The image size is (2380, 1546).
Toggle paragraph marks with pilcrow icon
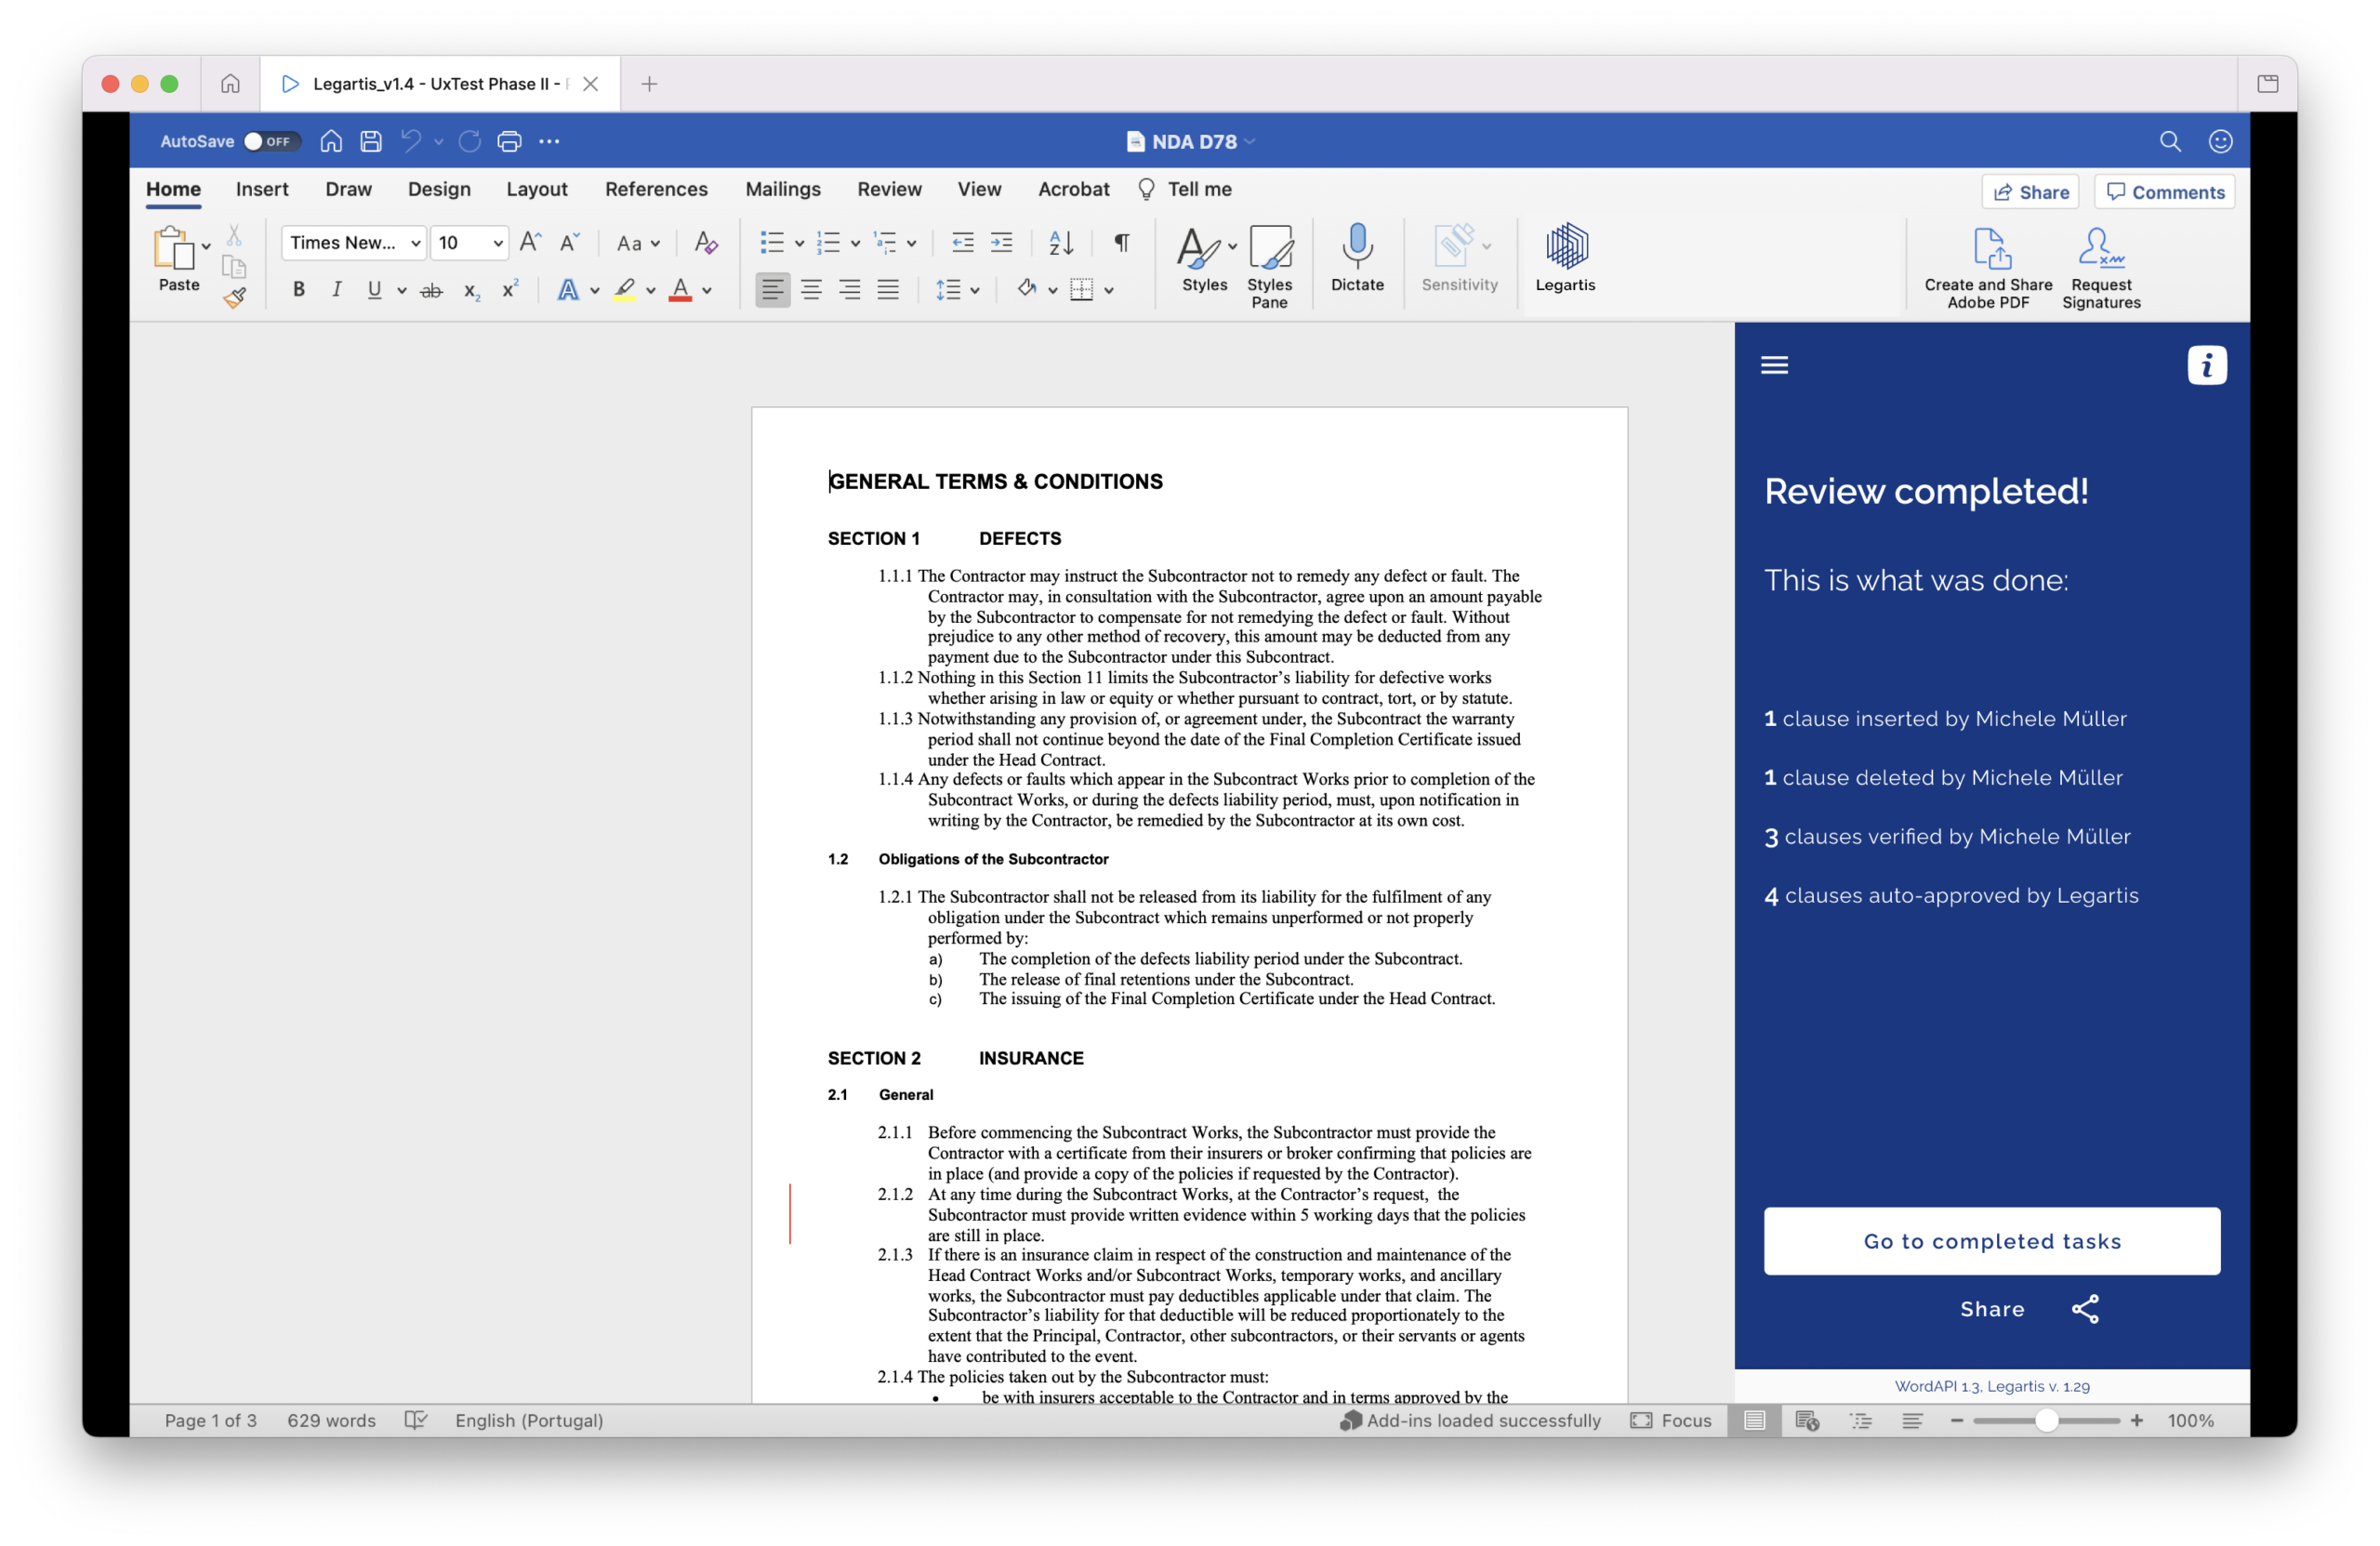click(x=1122, y=243)
